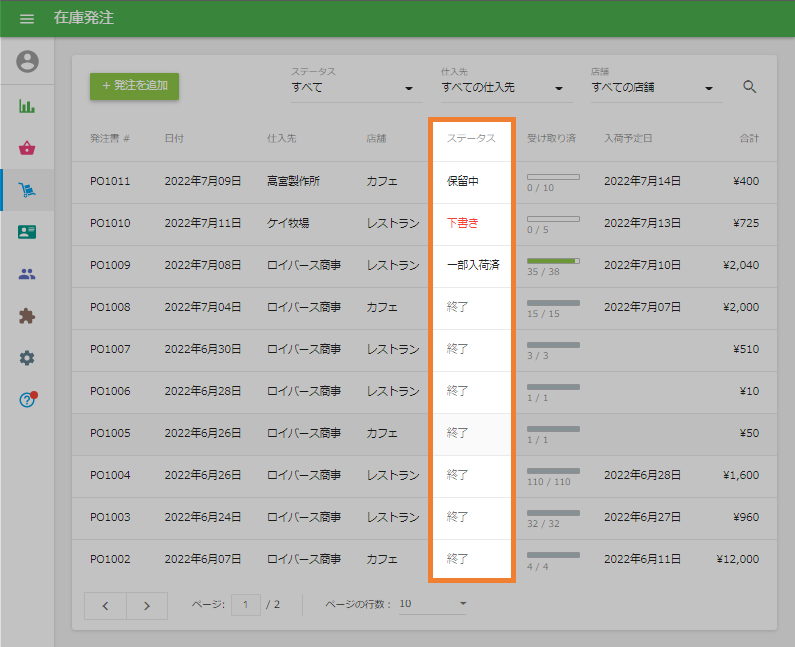Click the page number input field
795x647 pixels.
[245, 604]
